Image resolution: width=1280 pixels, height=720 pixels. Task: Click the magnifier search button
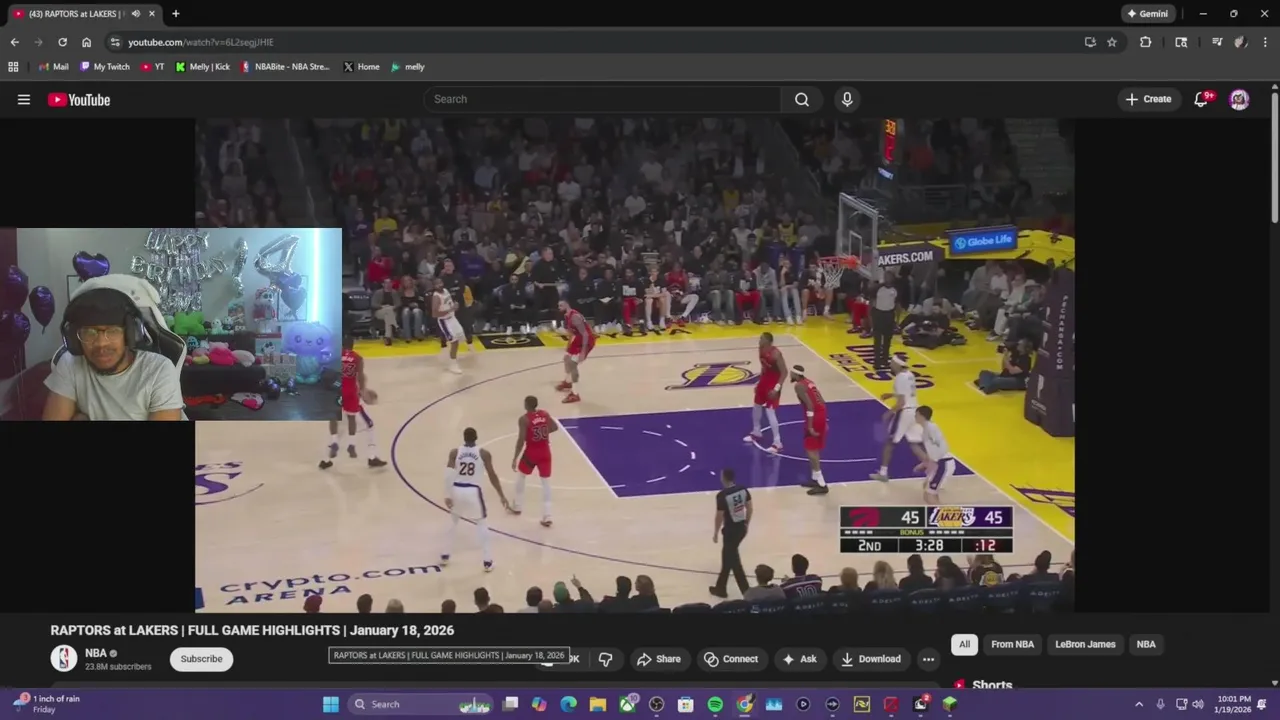click(802, 99)
